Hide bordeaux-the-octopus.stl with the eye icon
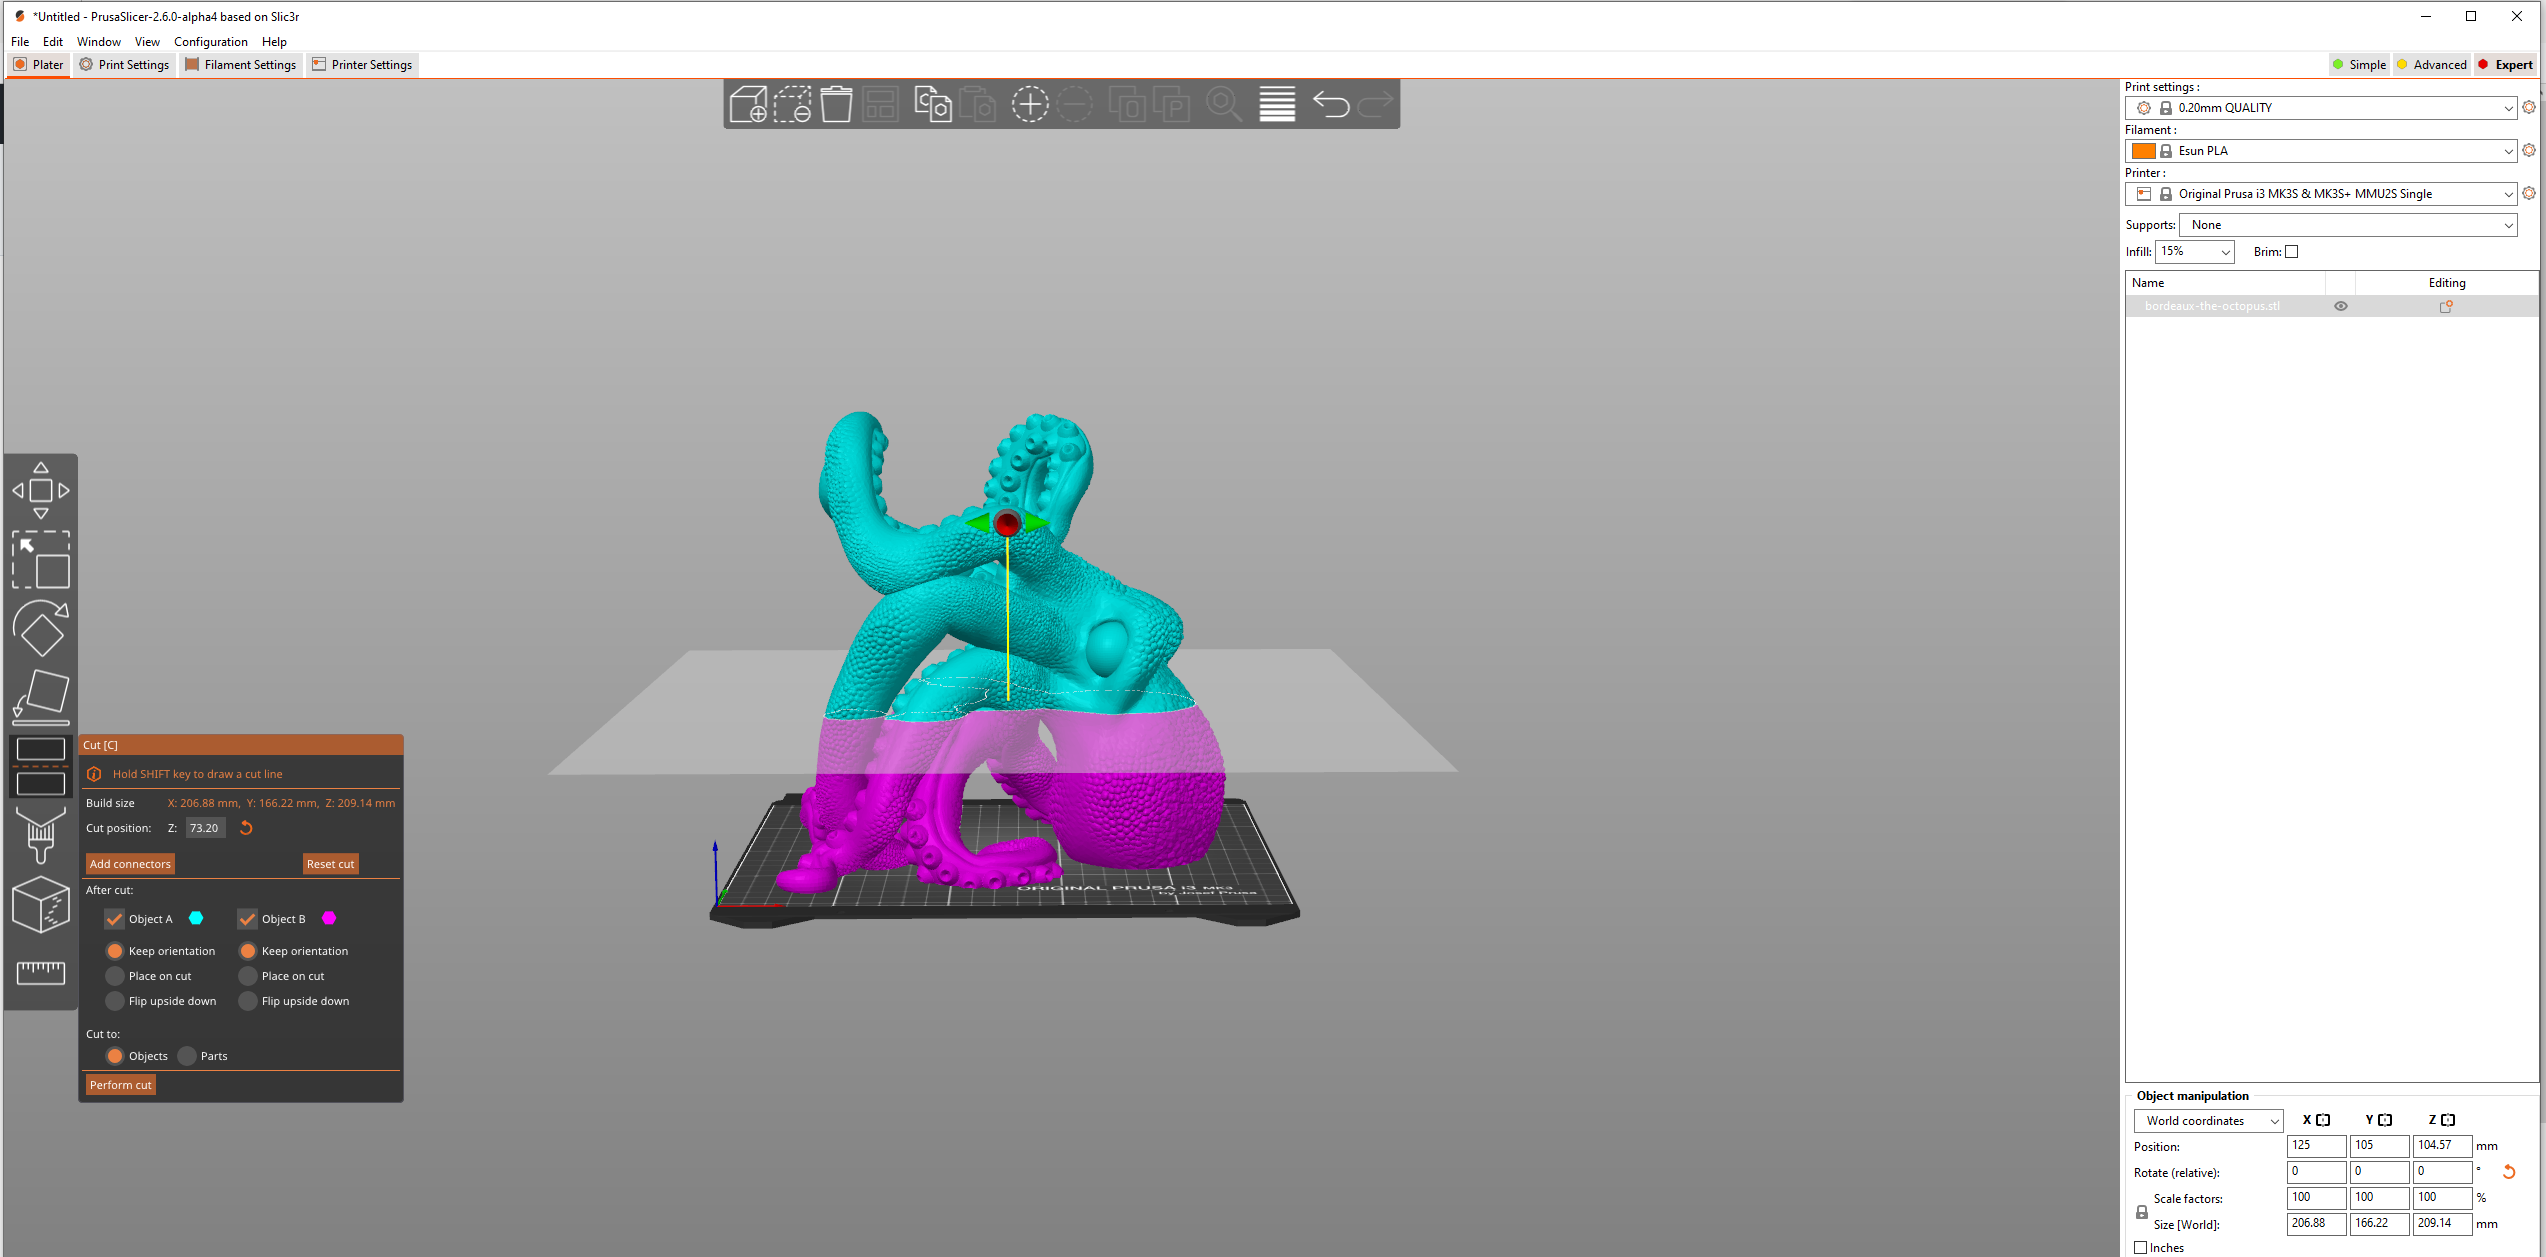 click(x=2341, y=307)
